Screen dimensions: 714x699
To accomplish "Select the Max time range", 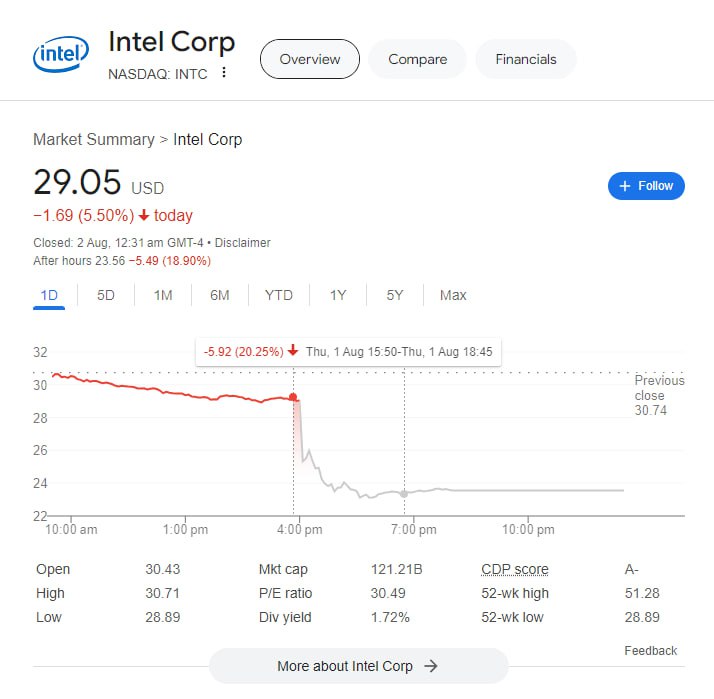I will 453,295.
